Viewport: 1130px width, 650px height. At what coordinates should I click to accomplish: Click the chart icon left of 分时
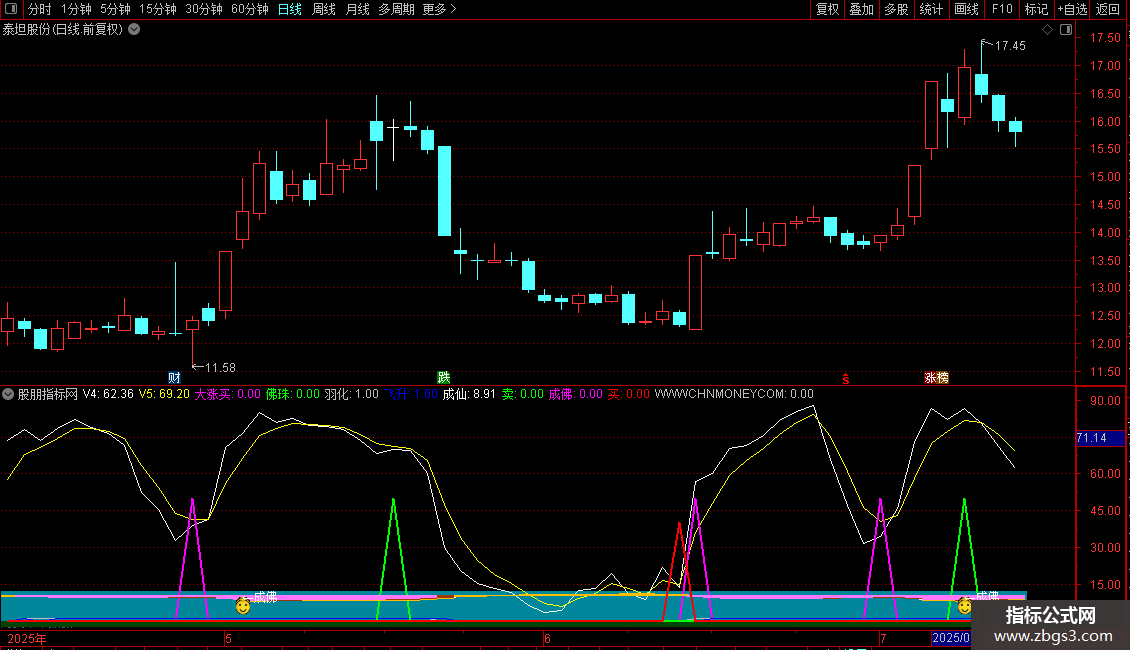11,10
